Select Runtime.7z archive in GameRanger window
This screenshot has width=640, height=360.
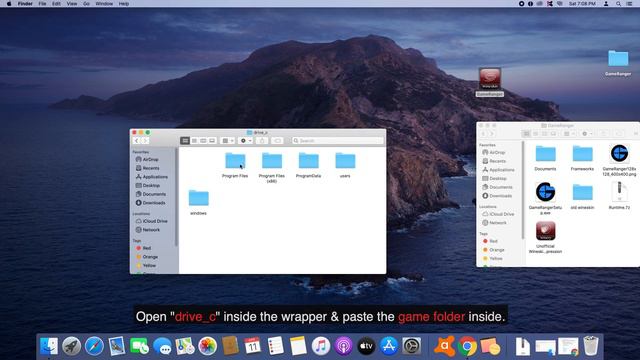pyautogui.click(x=619, y=192)
